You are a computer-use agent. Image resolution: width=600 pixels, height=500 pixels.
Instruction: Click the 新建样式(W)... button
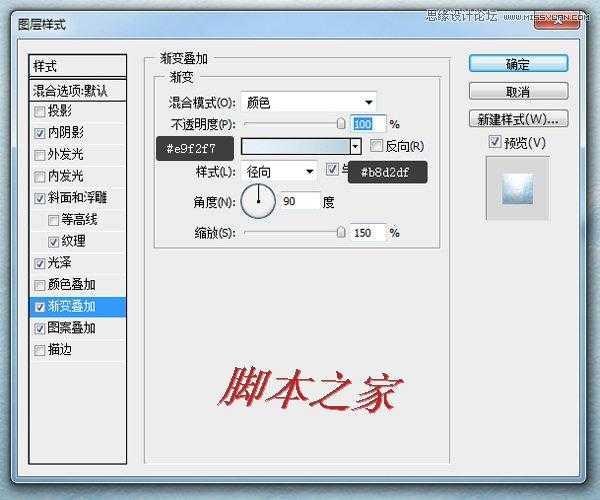518,119
